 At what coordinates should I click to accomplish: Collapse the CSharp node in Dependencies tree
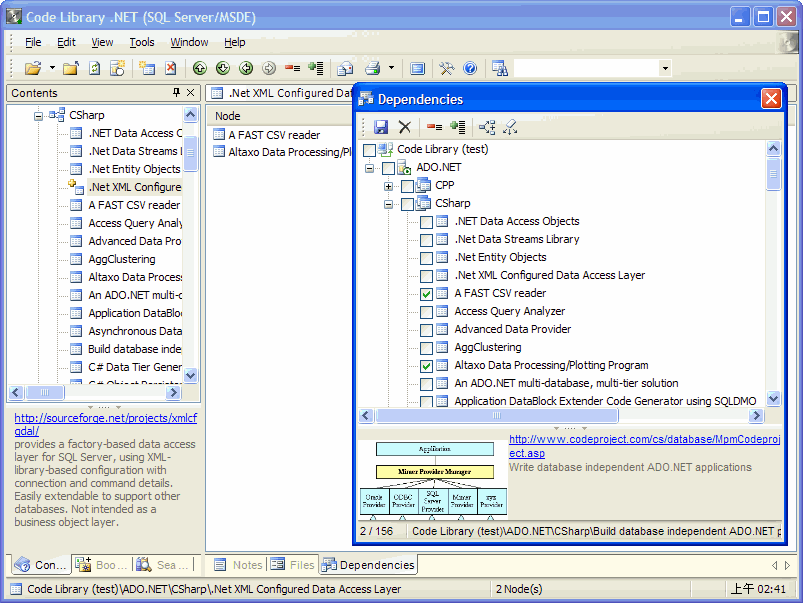click(388, 204)
